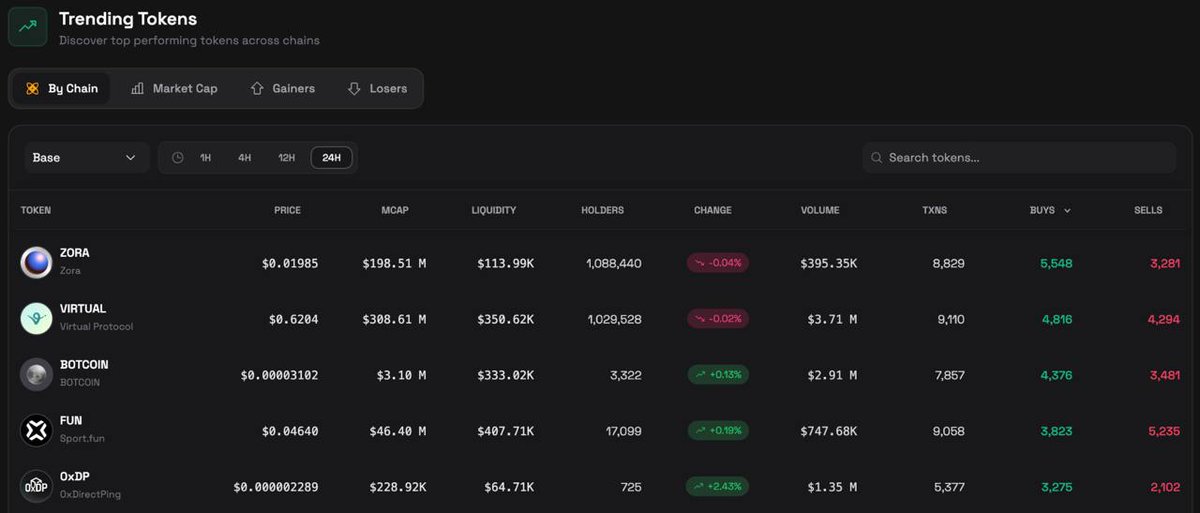
Task: Sort by the BUYS column header
Action: pyautogui.click(x=1050, y=211)
